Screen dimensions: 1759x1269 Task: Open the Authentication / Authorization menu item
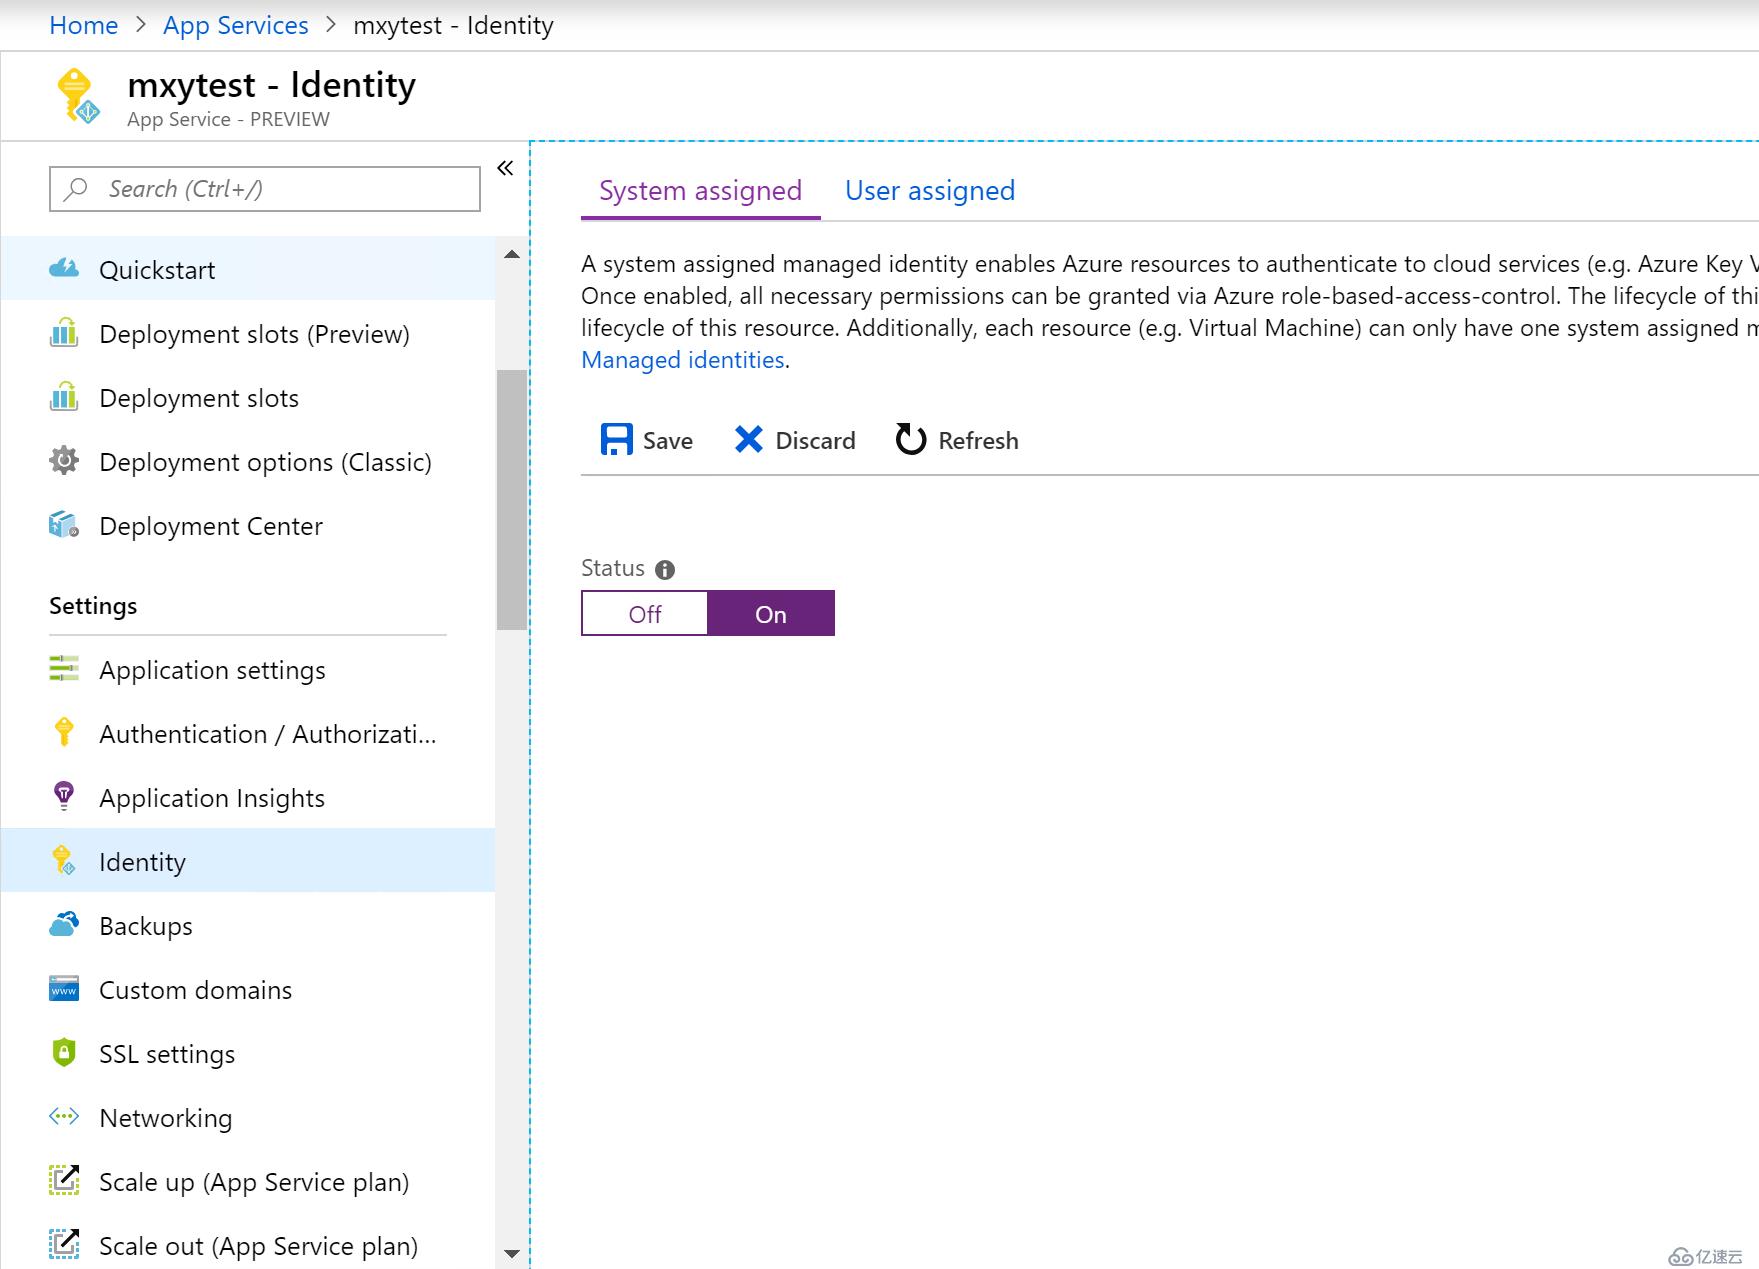[248, 733]
